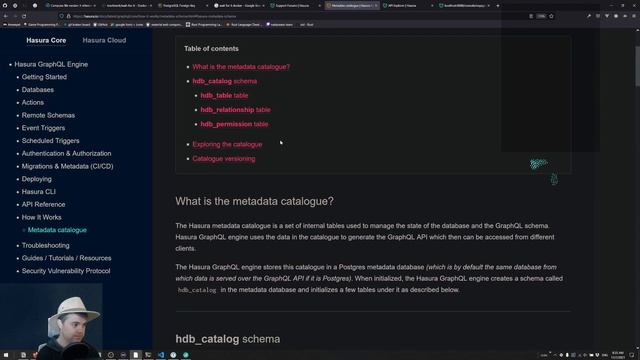640x360 pixels.
Task: Jump to hdb_catalog schema contents link
Action: (x=224, y=81)
